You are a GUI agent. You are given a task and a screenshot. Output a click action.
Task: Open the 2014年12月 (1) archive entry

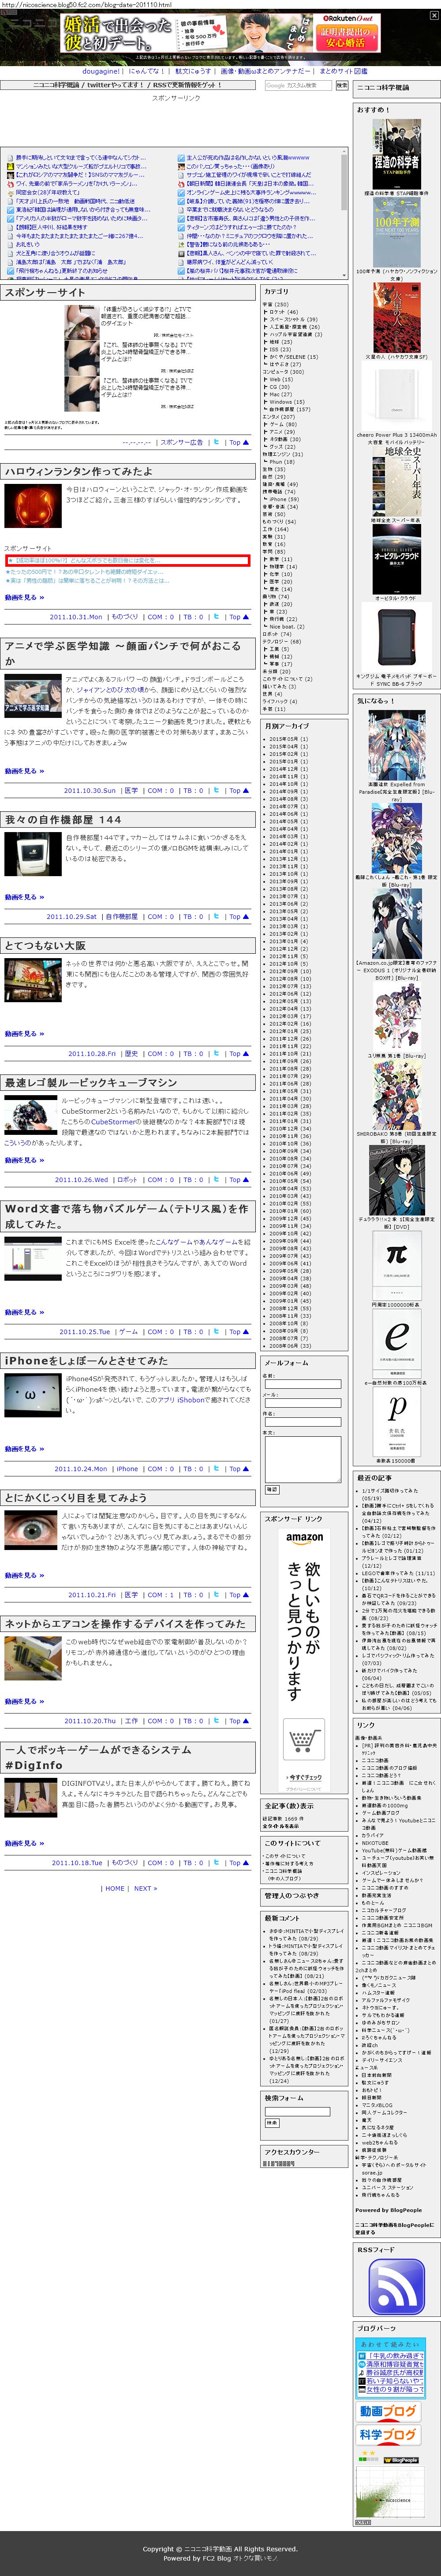click(288, 769)
